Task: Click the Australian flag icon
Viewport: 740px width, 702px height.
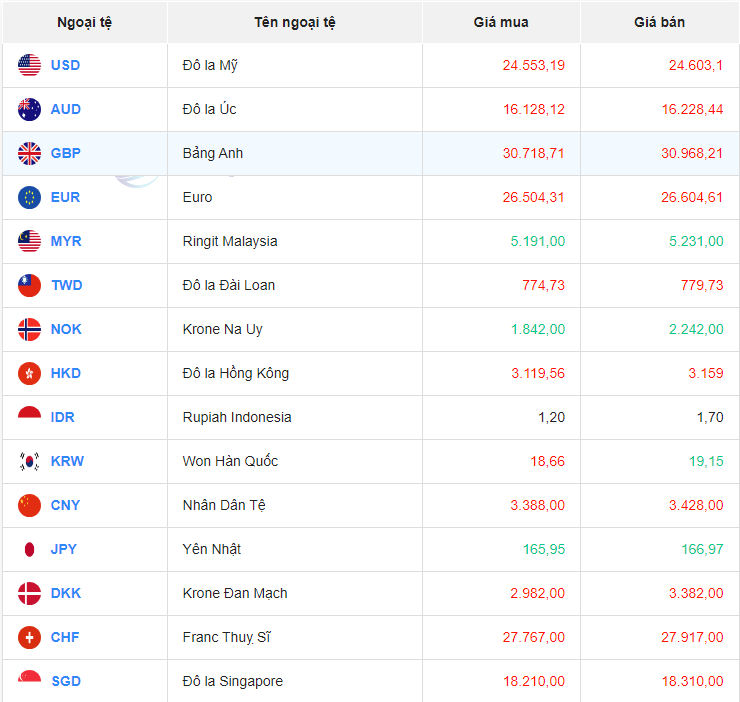Action: point(29,110)
